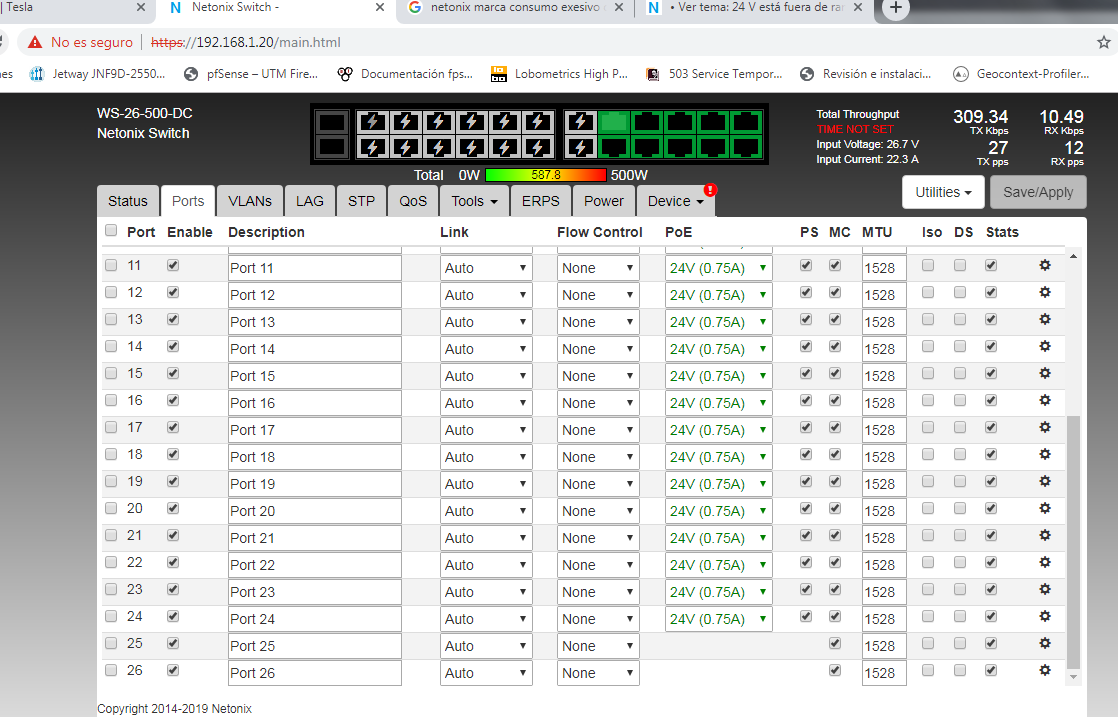The width and height of the screenshot is (1118, 717).
Task: Click the bookmark star in address bar
Action: coord(1103,42)
